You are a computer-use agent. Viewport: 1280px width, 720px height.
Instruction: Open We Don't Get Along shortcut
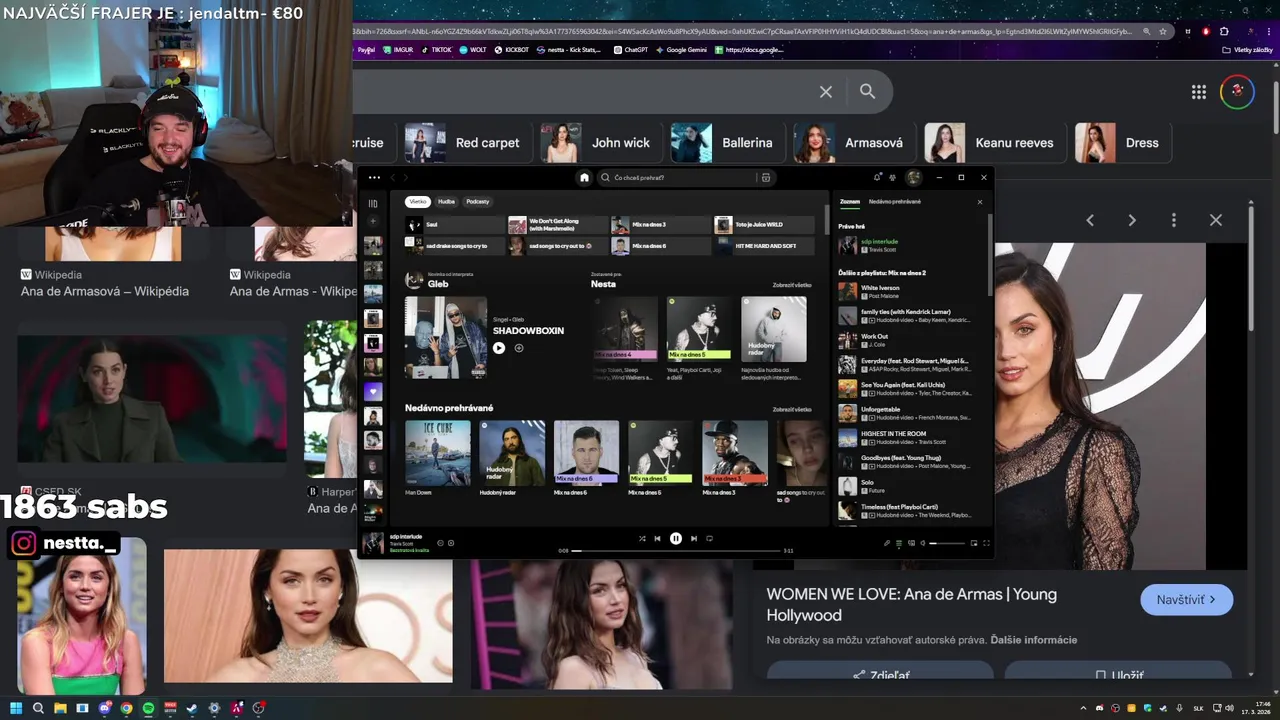click(x=558, y=225)
